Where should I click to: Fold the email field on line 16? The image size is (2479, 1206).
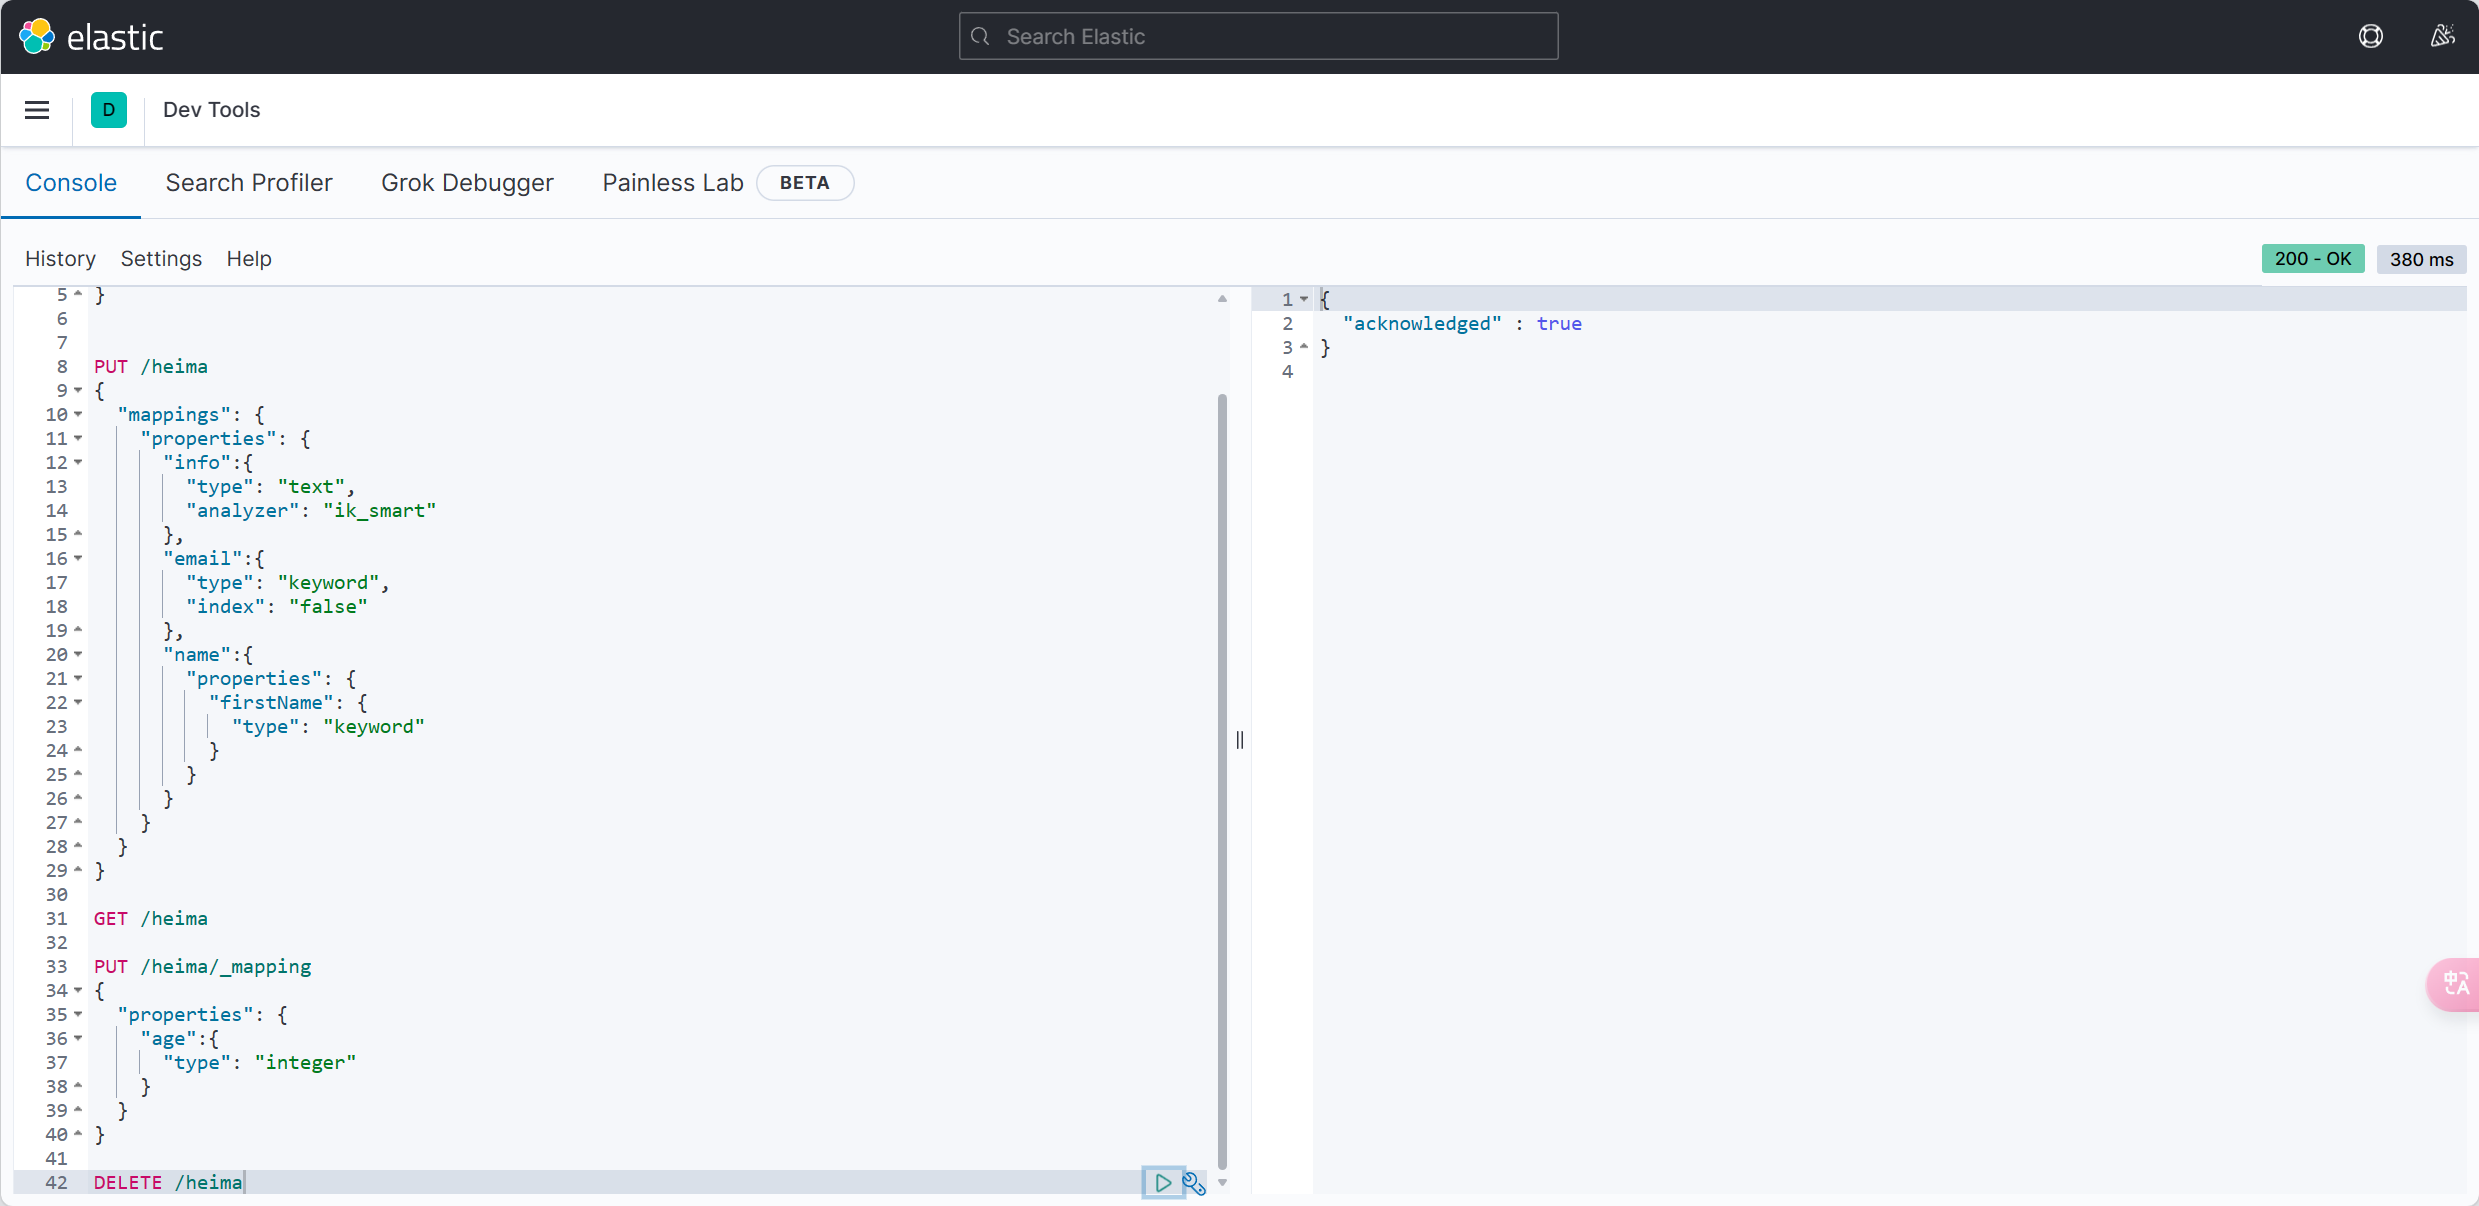click(78, 559)
